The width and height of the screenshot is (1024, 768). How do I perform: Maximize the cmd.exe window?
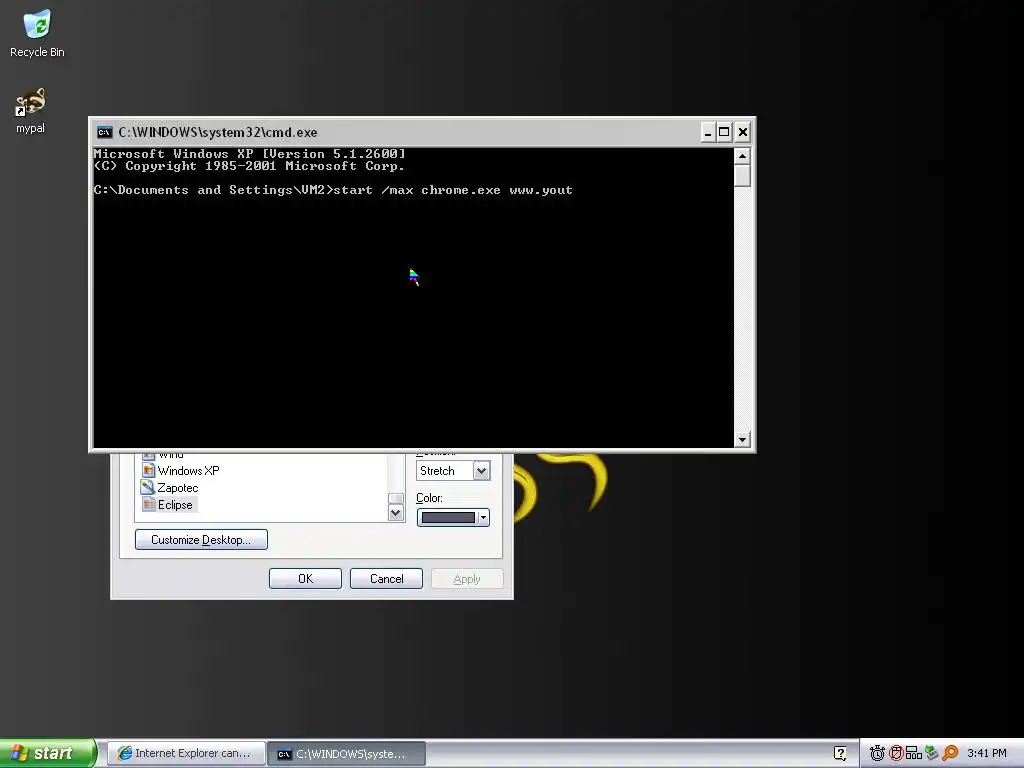click(x=724, y=133)
